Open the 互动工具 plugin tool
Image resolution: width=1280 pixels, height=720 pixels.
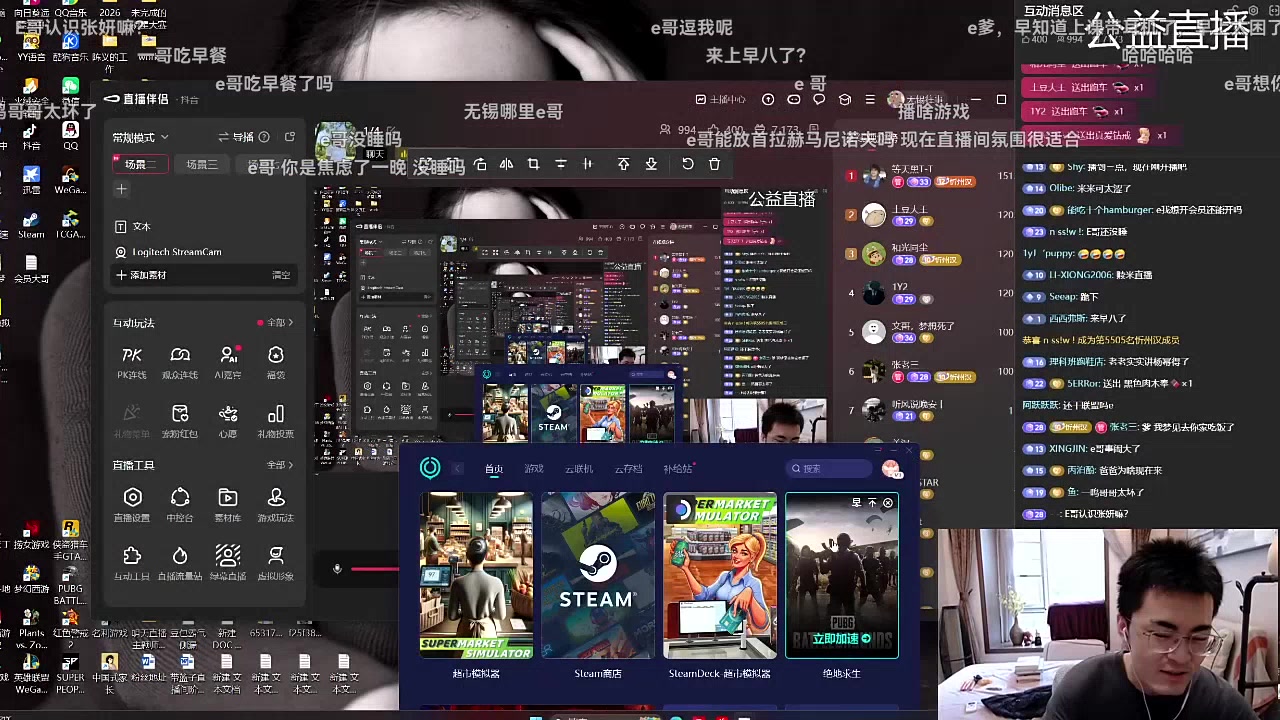(x=132, y=563)
